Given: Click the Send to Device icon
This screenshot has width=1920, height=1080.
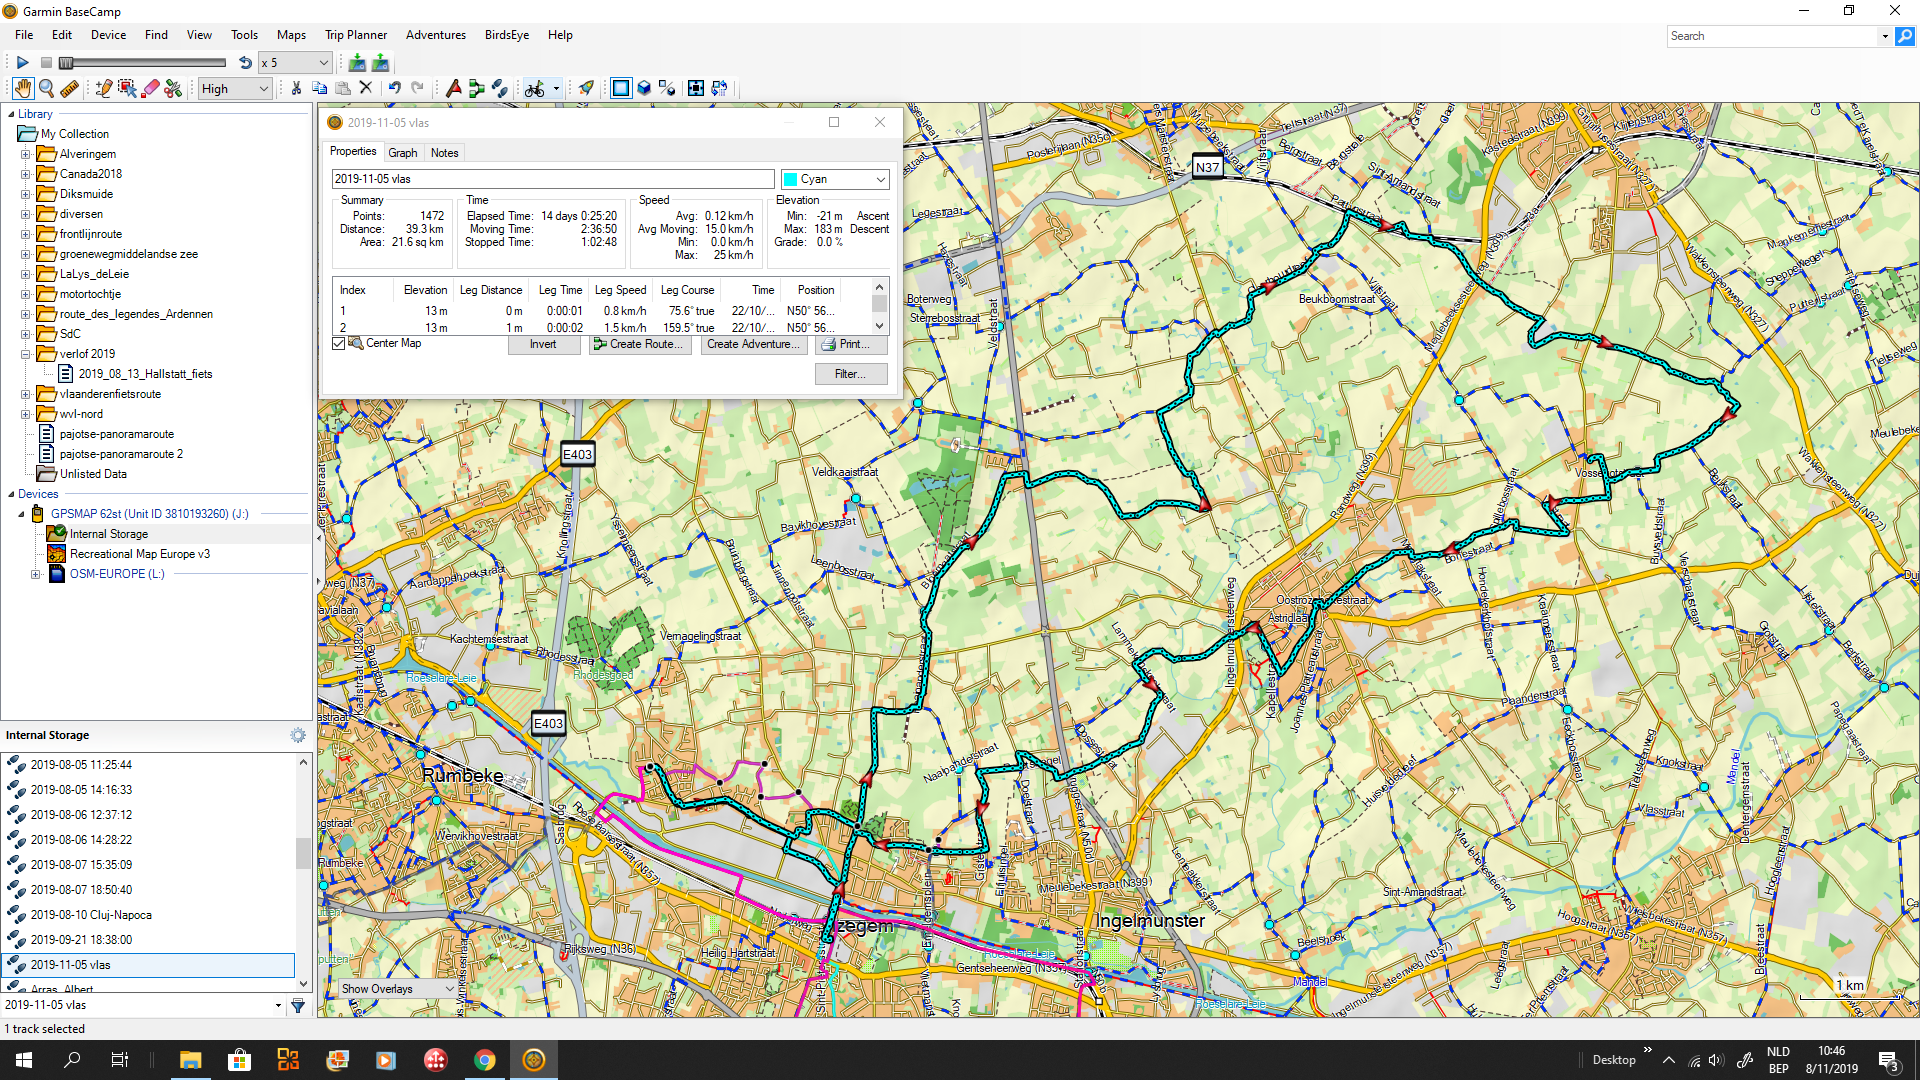Looking at the screenshot, I should pyautogui.click(x=357, y=63).
